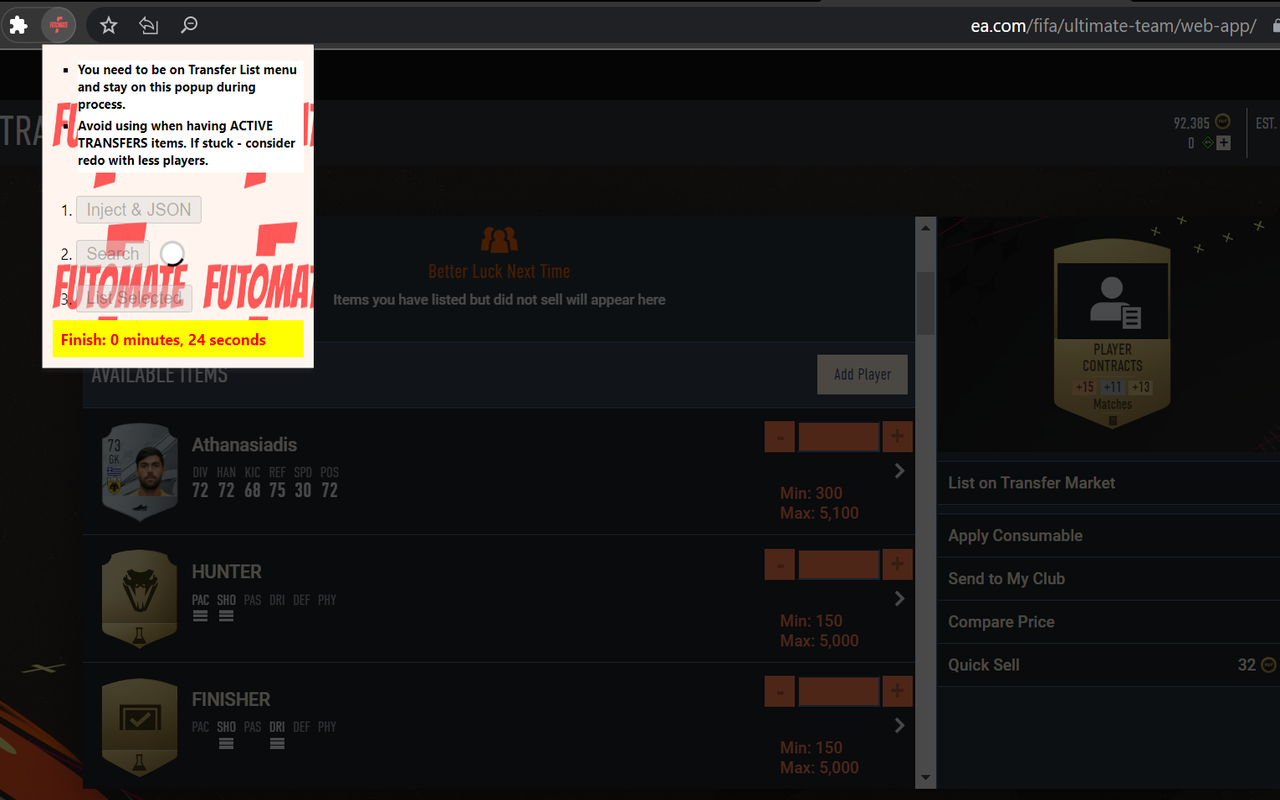Click Inject & JSON in the Futomate popup
The height and width of the screenshot is (800, 1280).
point(139,210)
